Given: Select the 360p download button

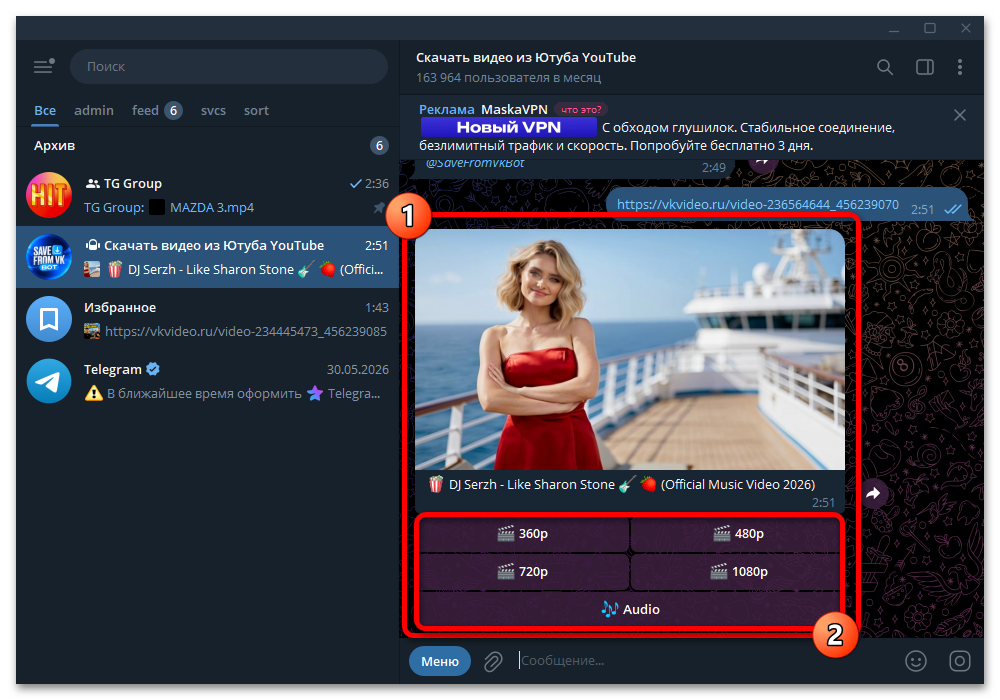Looking at the screenshot, I should point(523,534).
